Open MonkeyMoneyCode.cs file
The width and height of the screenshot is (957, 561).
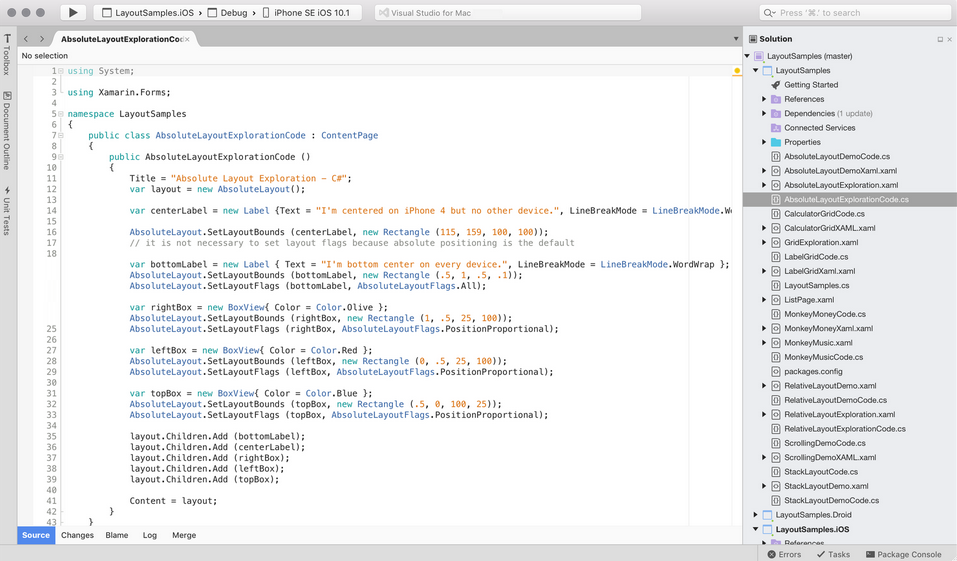click(x=825, y=314)
